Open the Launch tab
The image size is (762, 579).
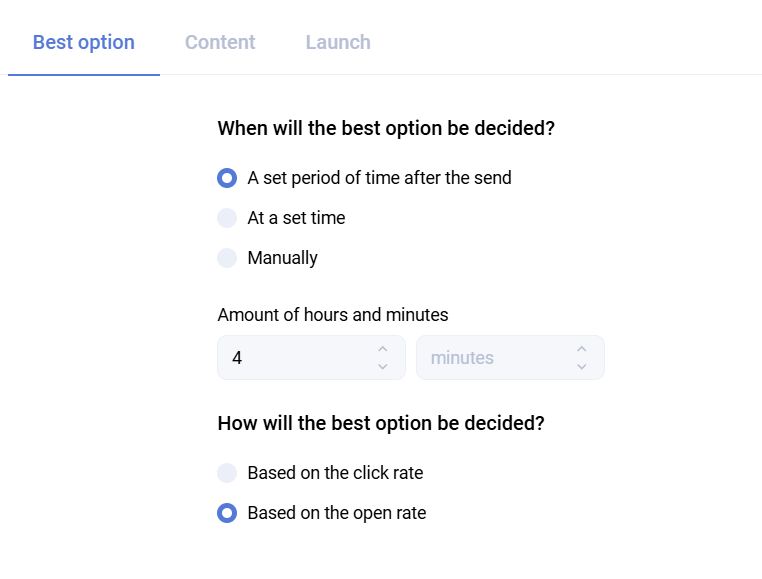click(338, 43)
